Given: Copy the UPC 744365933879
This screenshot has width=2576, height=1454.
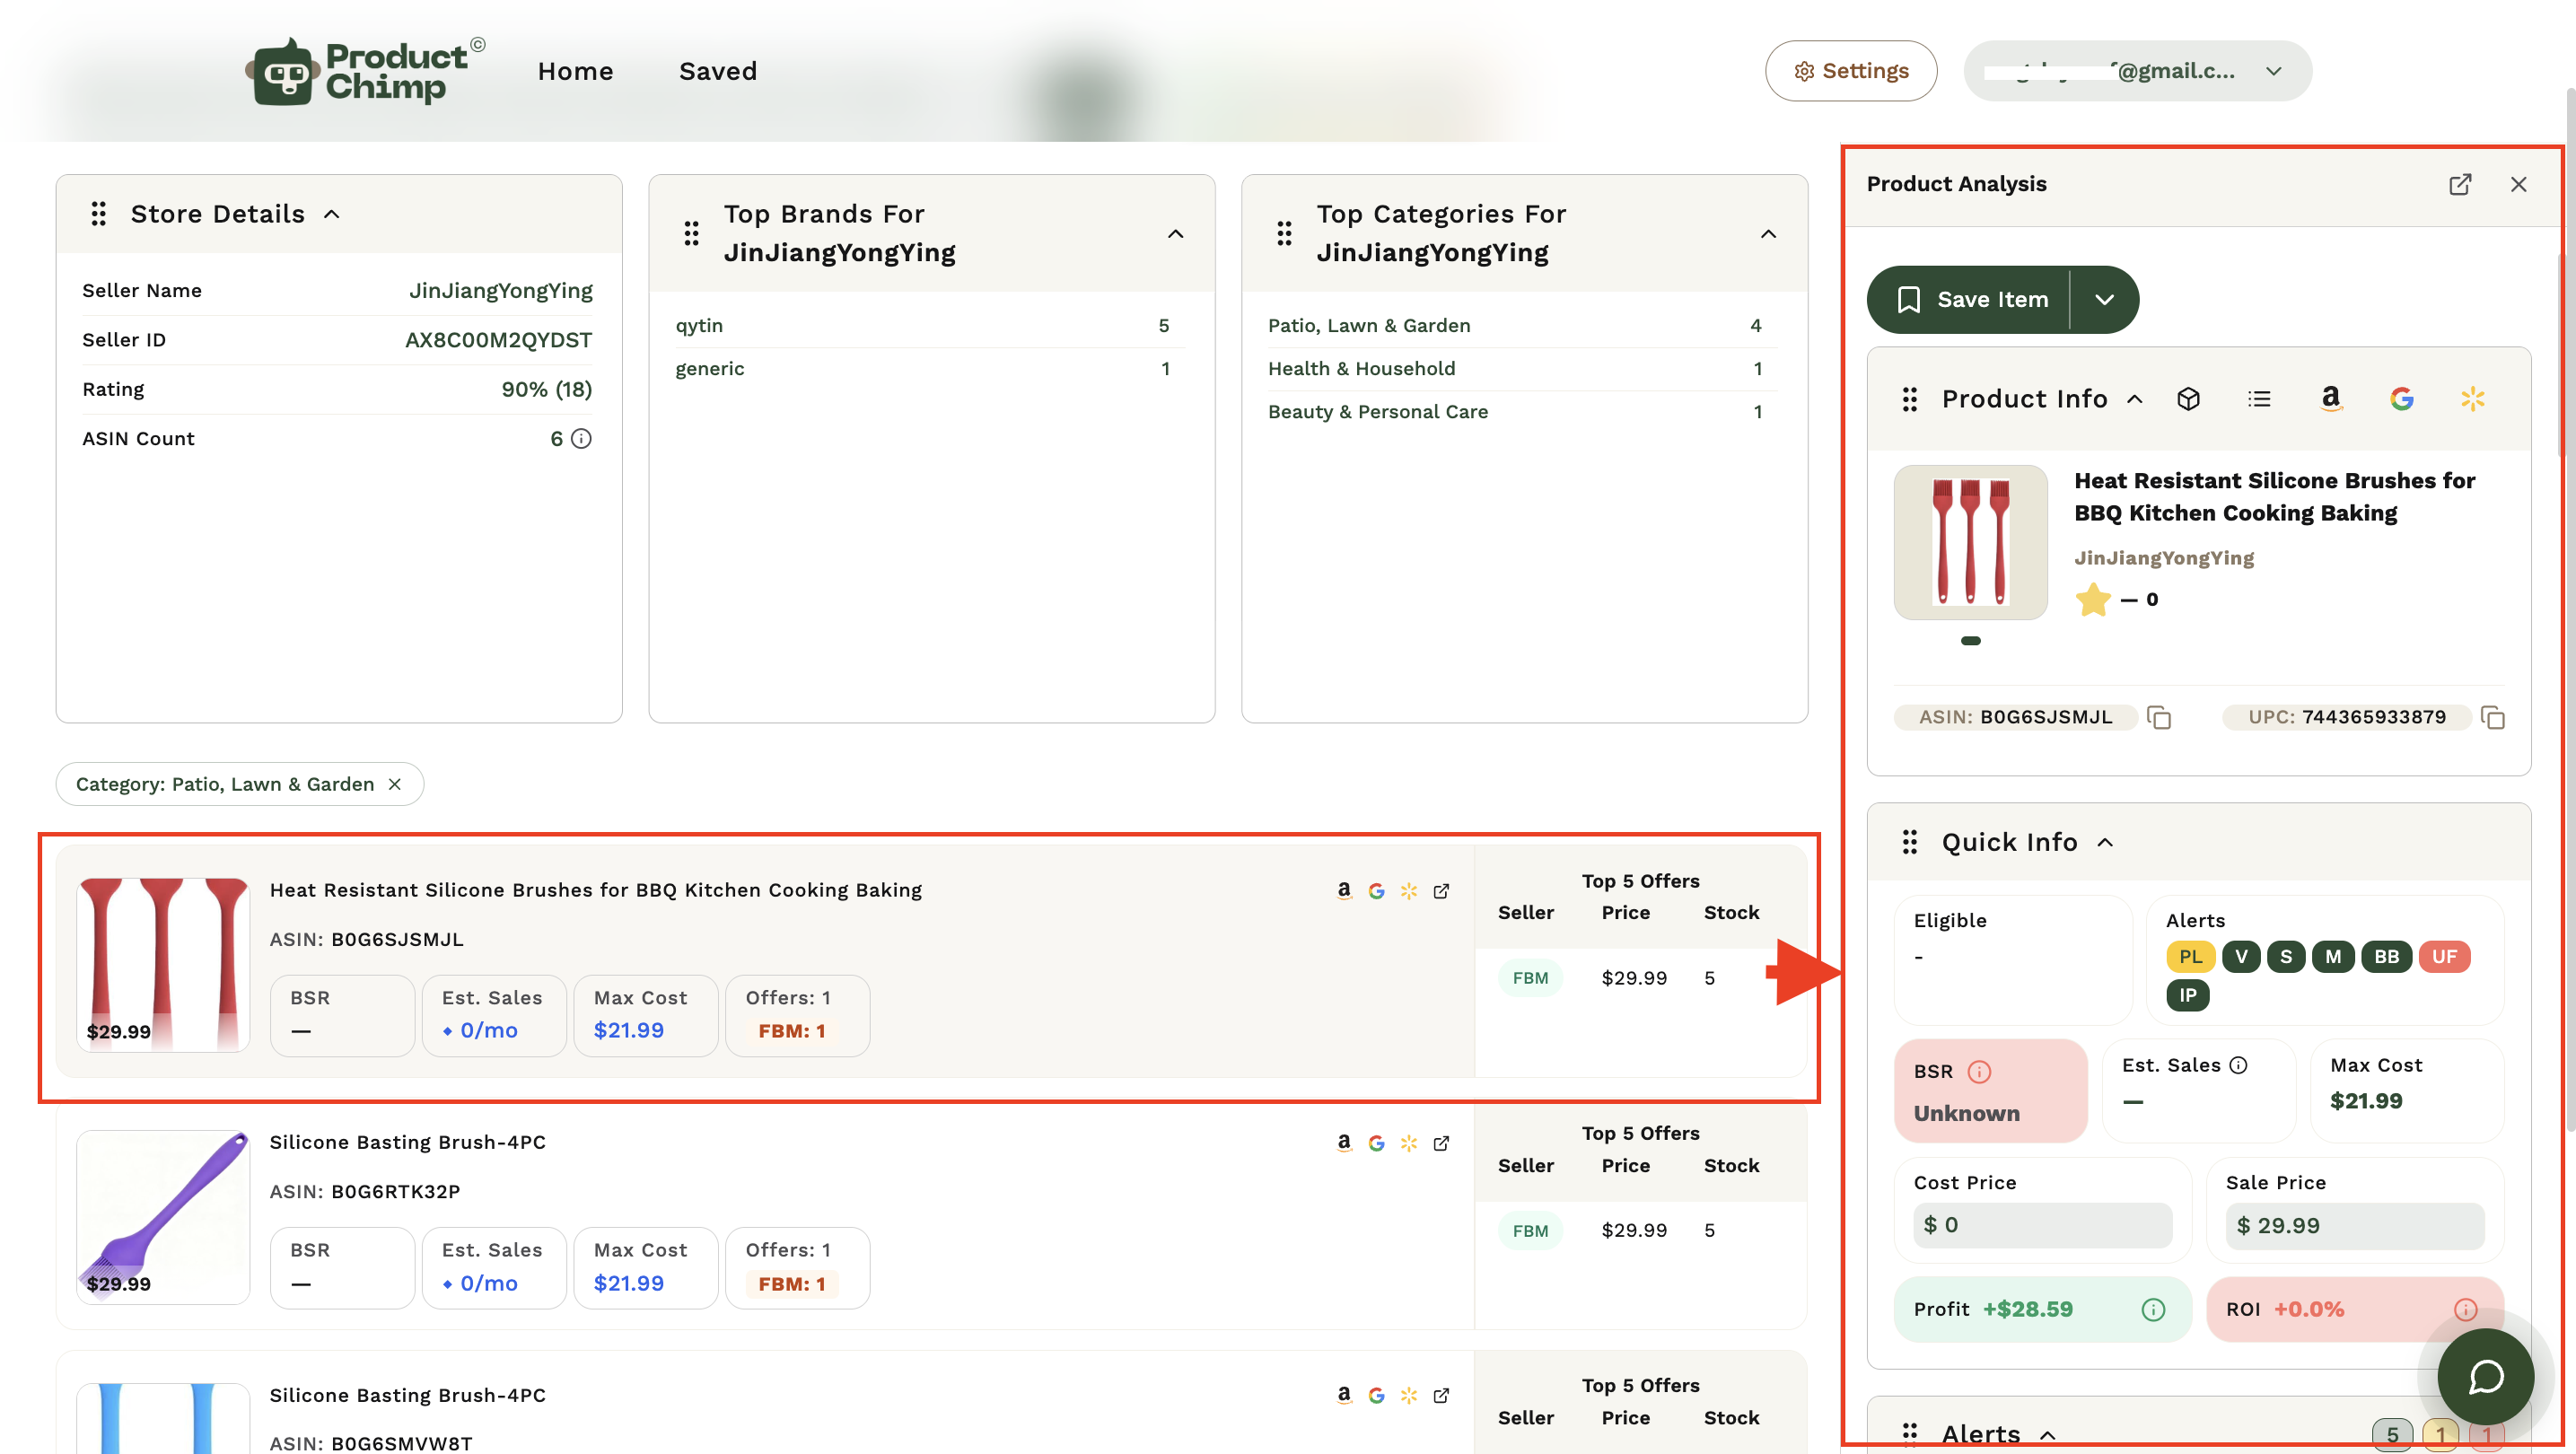Looking at the screenshot, I should pyautogui.click(x=2492, y=718).
